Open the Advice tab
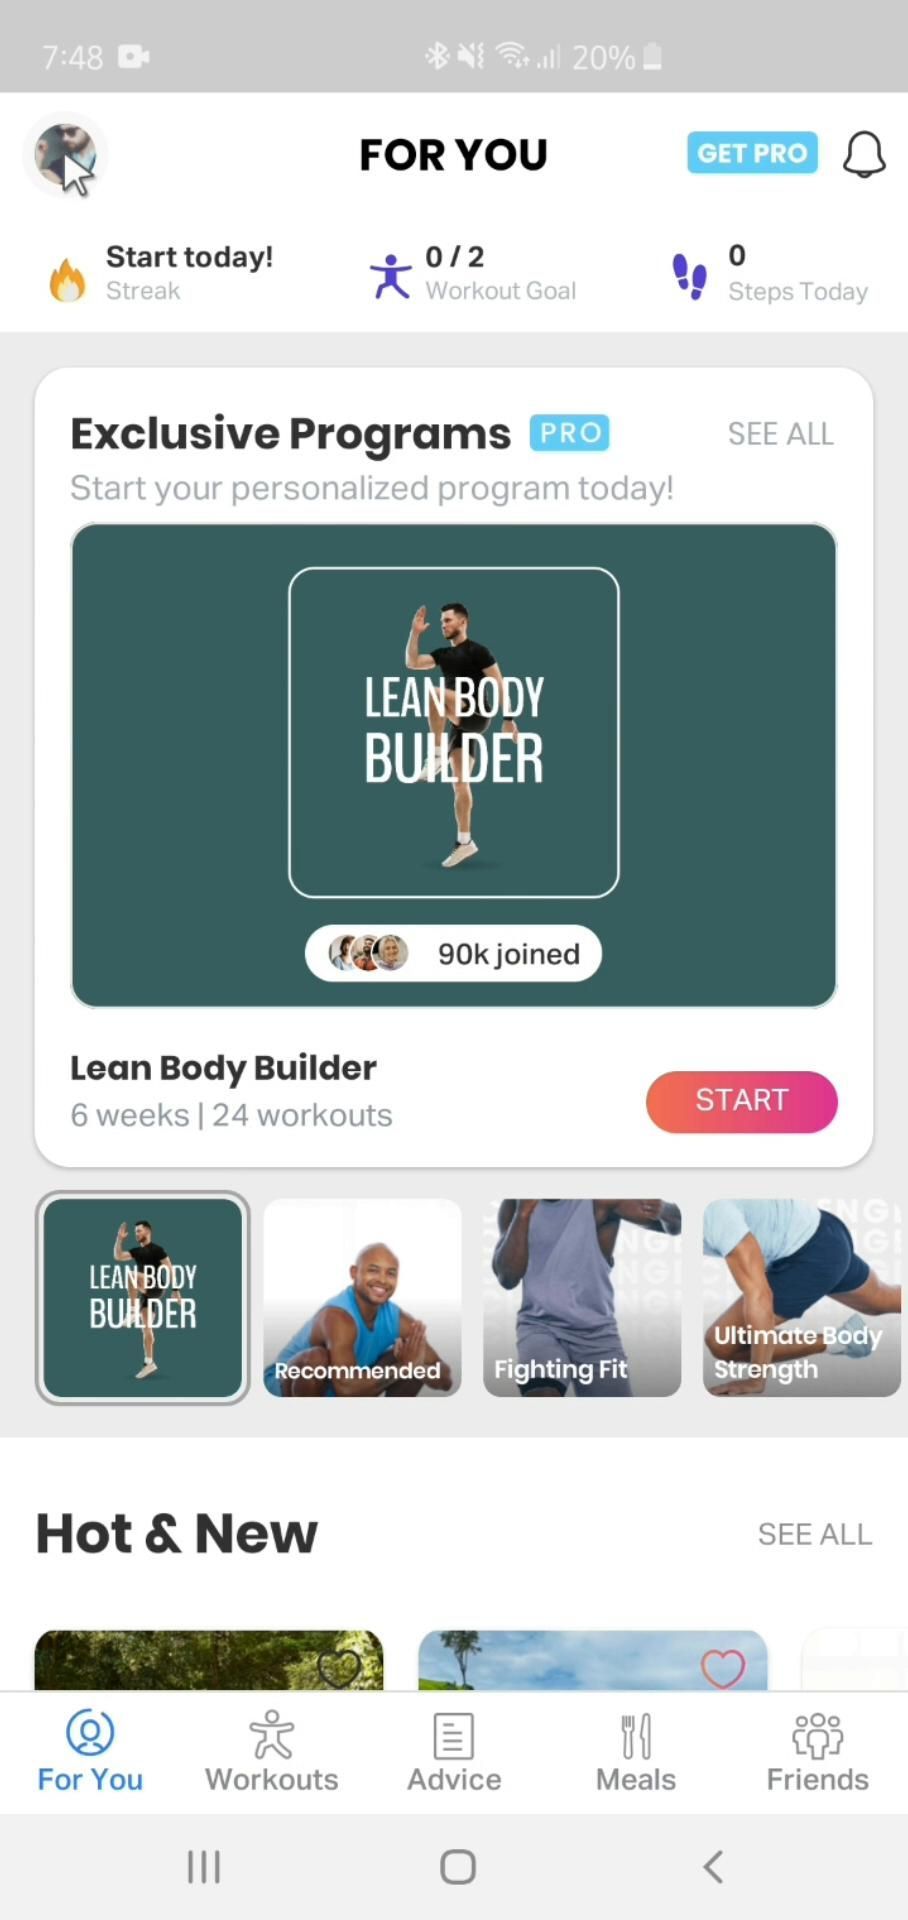The height and width of the screenshot is (1920, 908). pos(454,1752)
